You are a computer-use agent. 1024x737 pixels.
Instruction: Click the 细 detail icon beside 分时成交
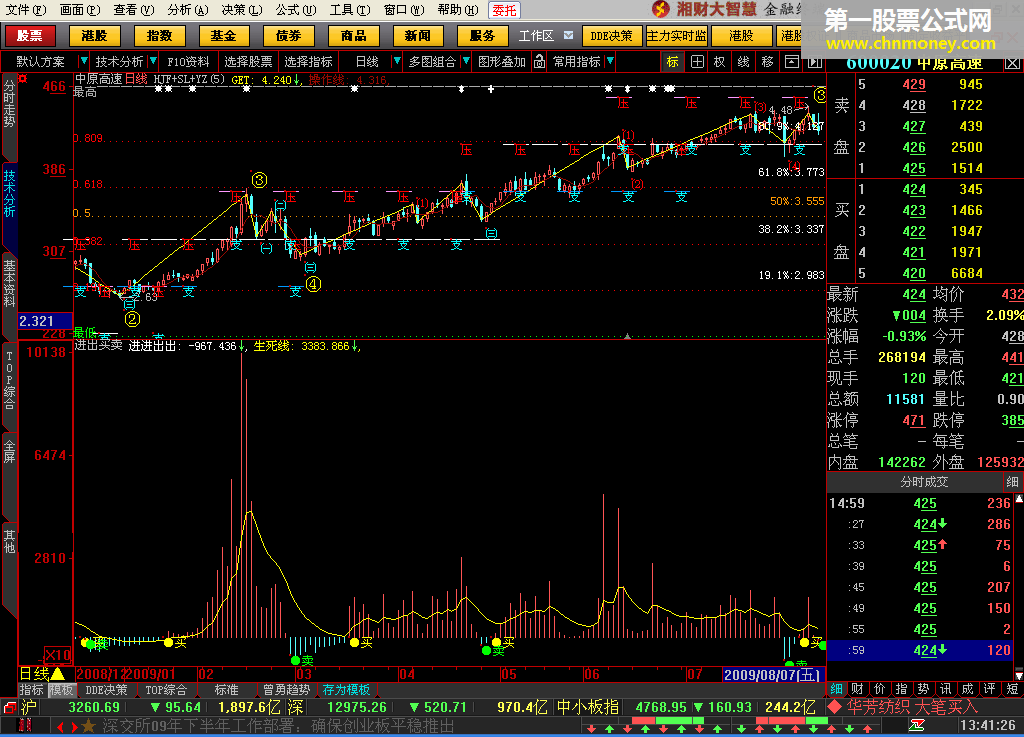tap(1012, 482)
